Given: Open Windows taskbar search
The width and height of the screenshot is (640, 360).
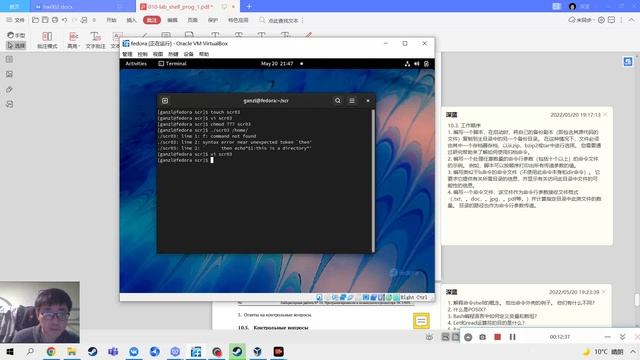Looking at the screenshot, I should coord(30,351).
